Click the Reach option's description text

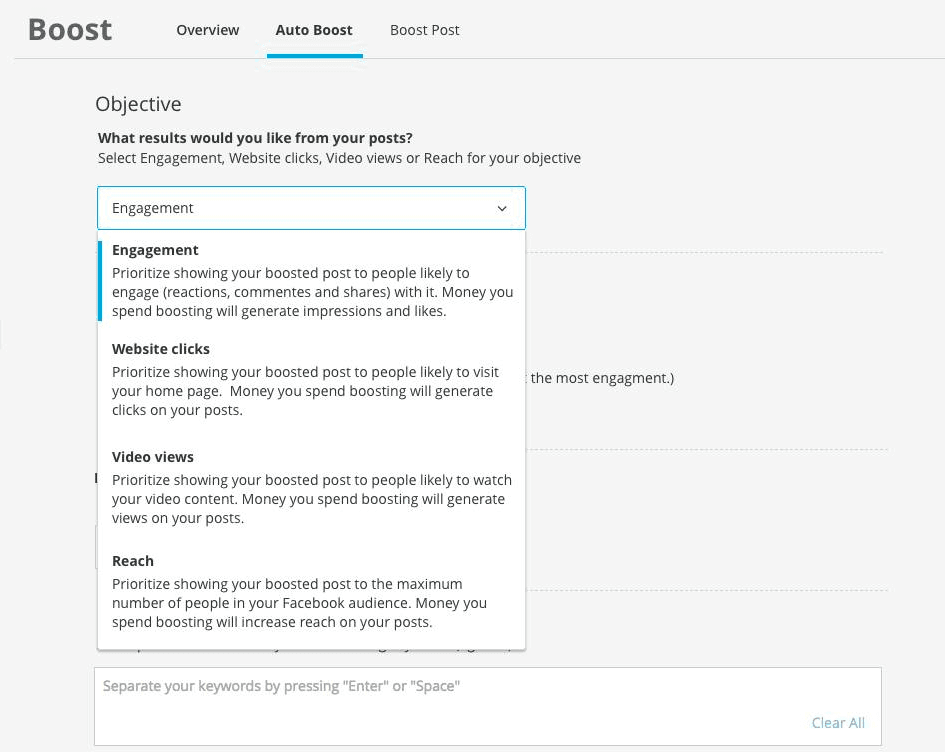tap(300, 603)
